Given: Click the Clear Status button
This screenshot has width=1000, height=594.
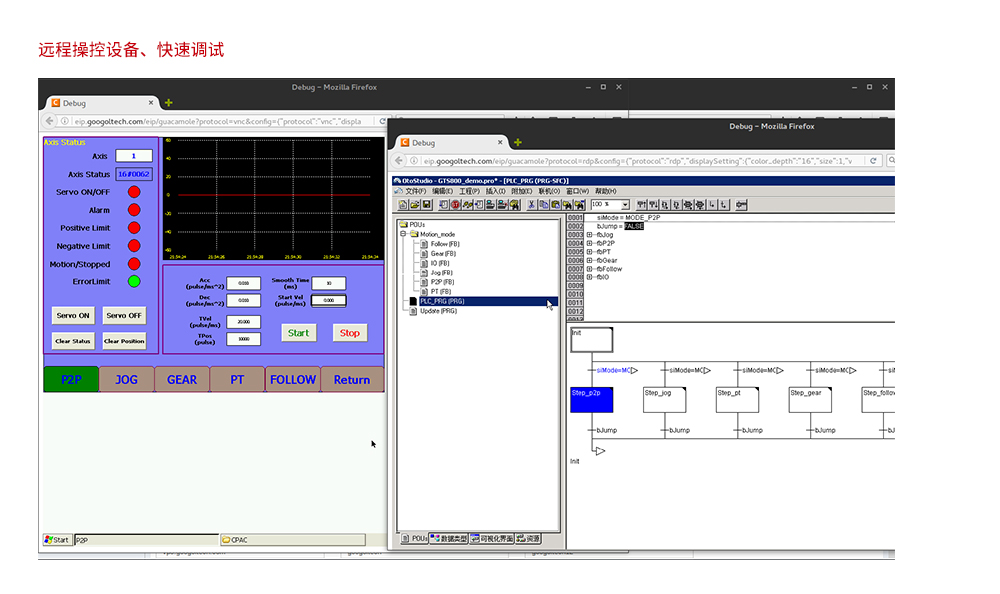Looking at the screenshot, I should [73, 341].
